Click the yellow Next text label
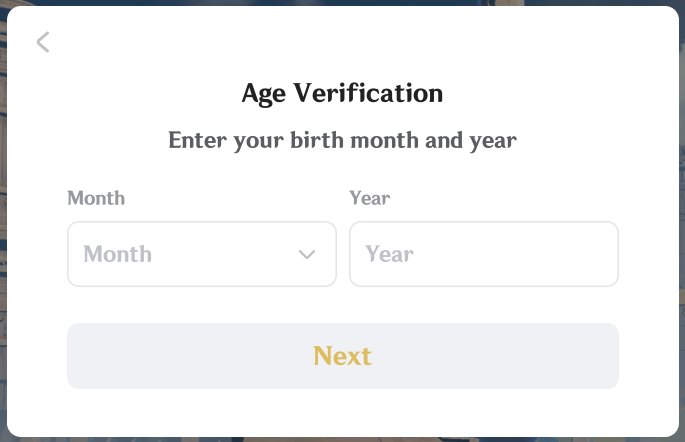This screenshot has width=685, height=442. pos(342,356)
